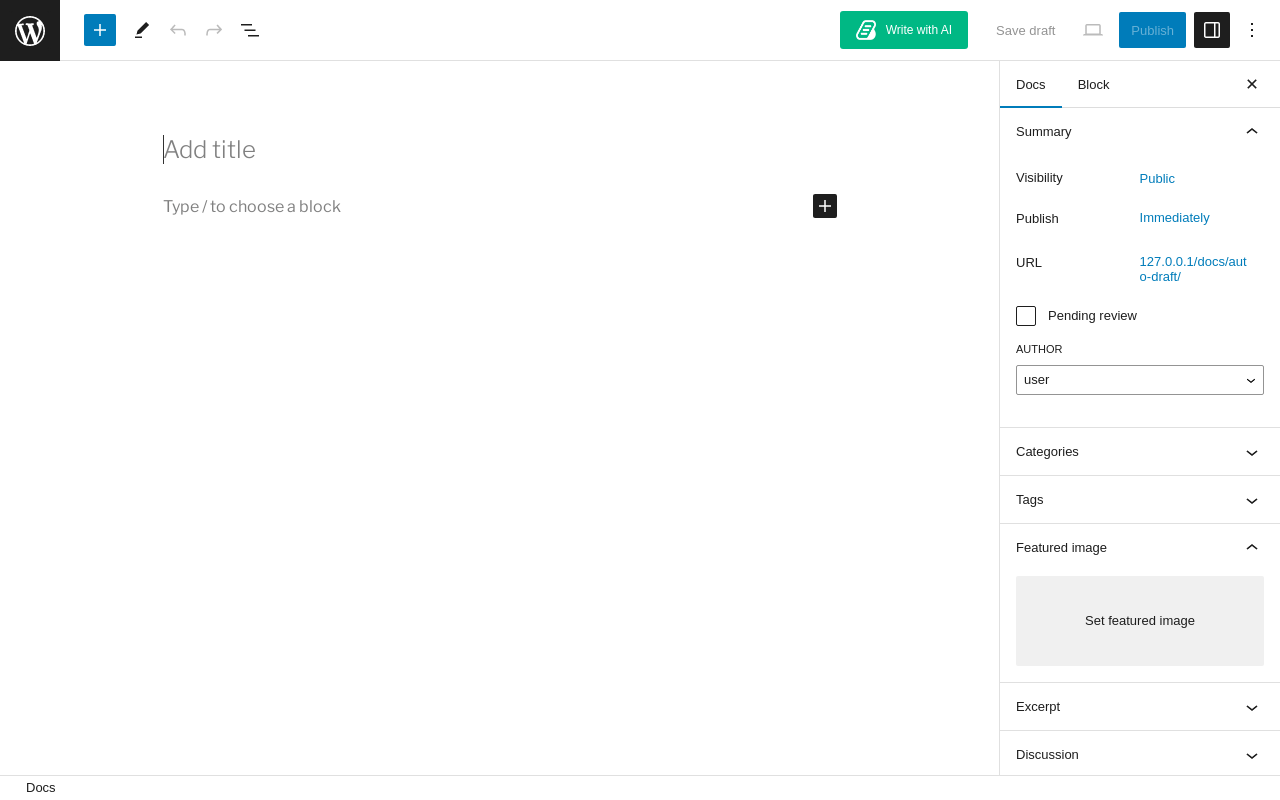
Task: Click the WordPress logo icon
Action: pyautogui.click(x=30, y=30)
